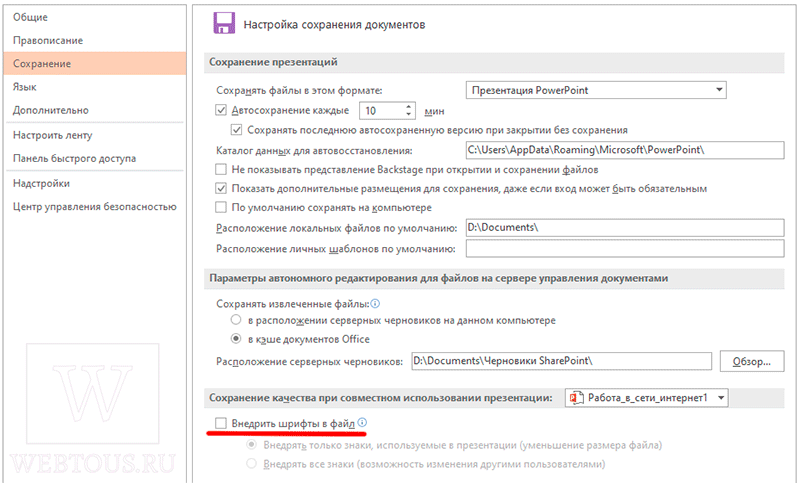Click the 'Настройка сохранения документов' heading
This screenshot has width=800, height=483.
tap(334, 24)
